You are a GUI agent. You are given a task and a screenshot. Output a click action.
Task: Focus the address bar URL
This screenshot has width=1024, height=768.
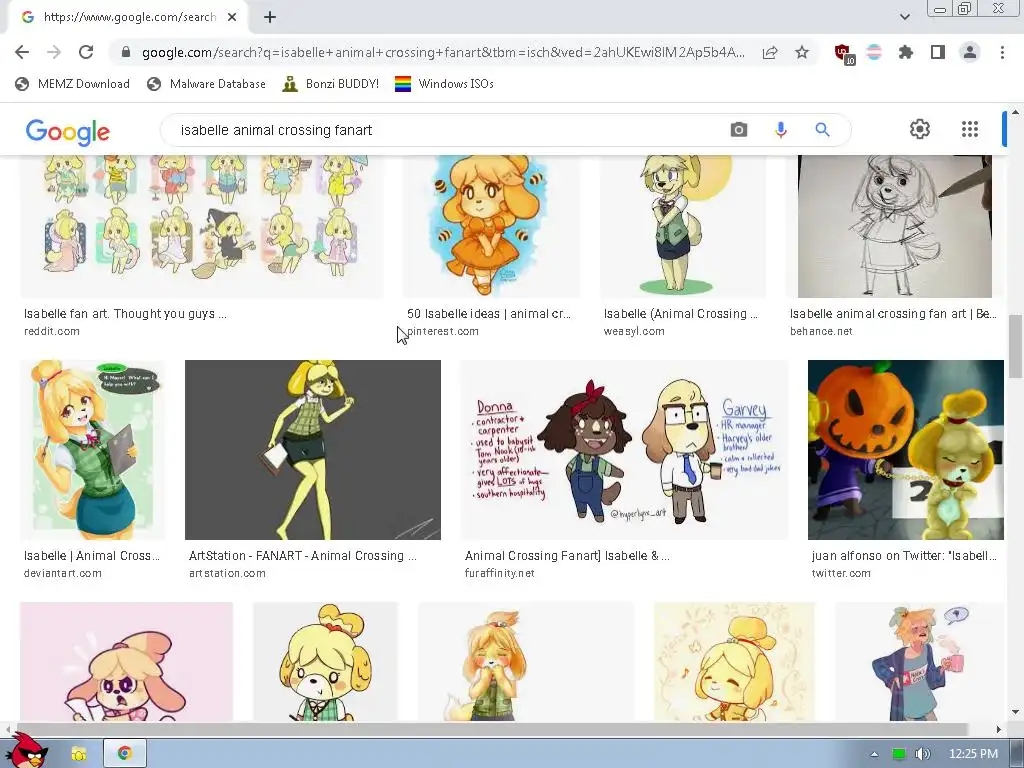coord(443,52)
